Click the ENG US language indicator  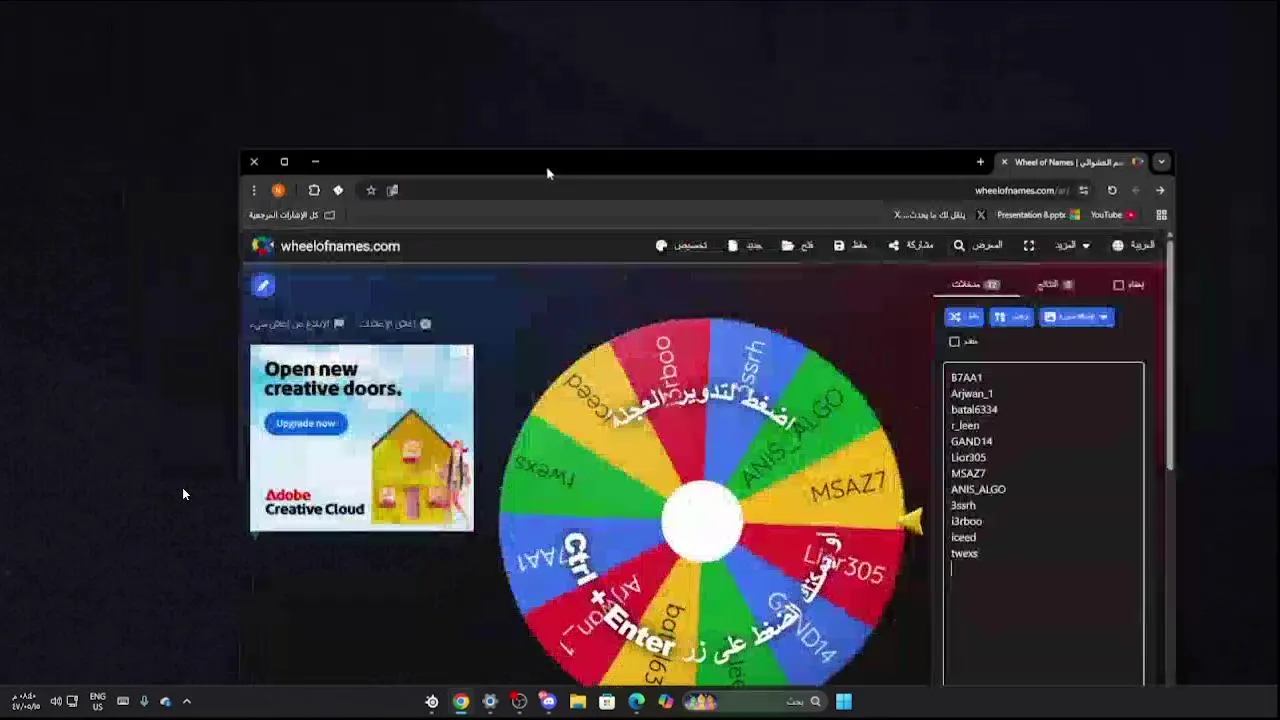tap(98, 702)
